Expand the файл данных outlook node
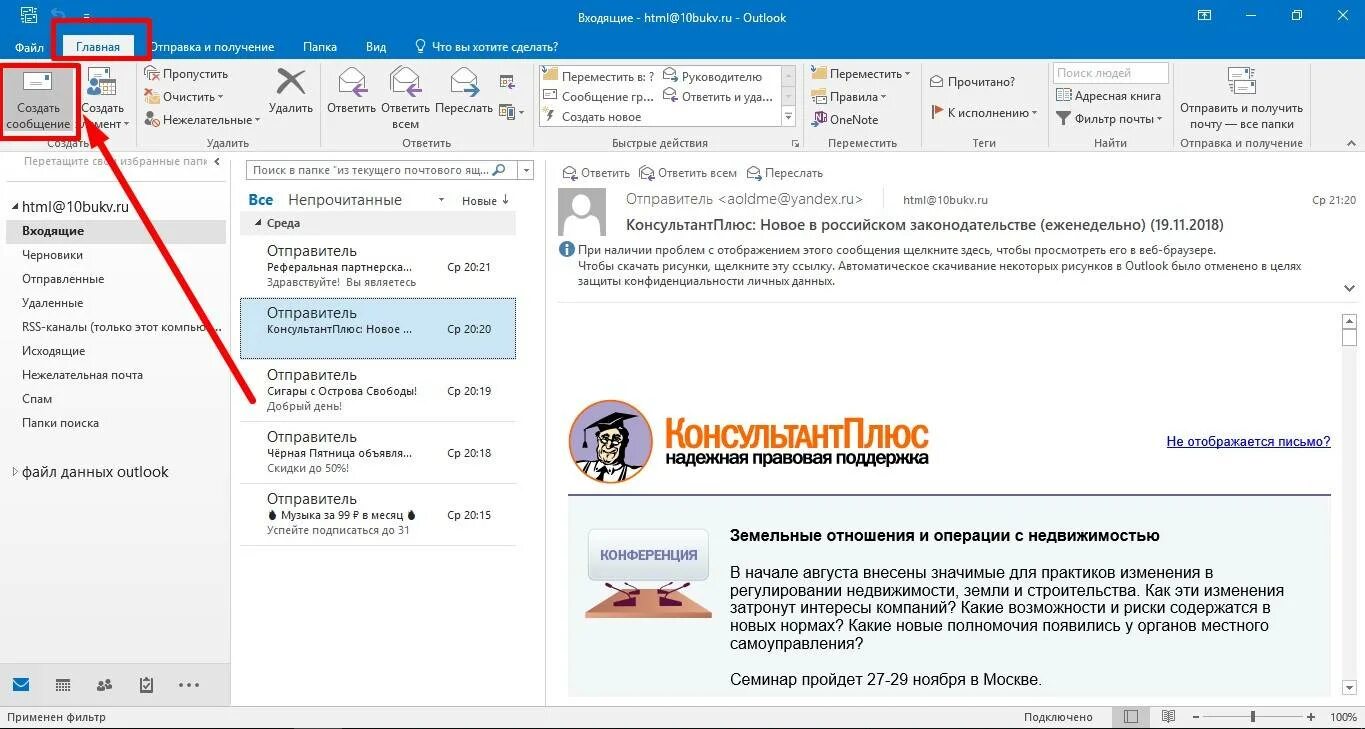This screenshot has width=1365, height=729. [x=14, y=472]
